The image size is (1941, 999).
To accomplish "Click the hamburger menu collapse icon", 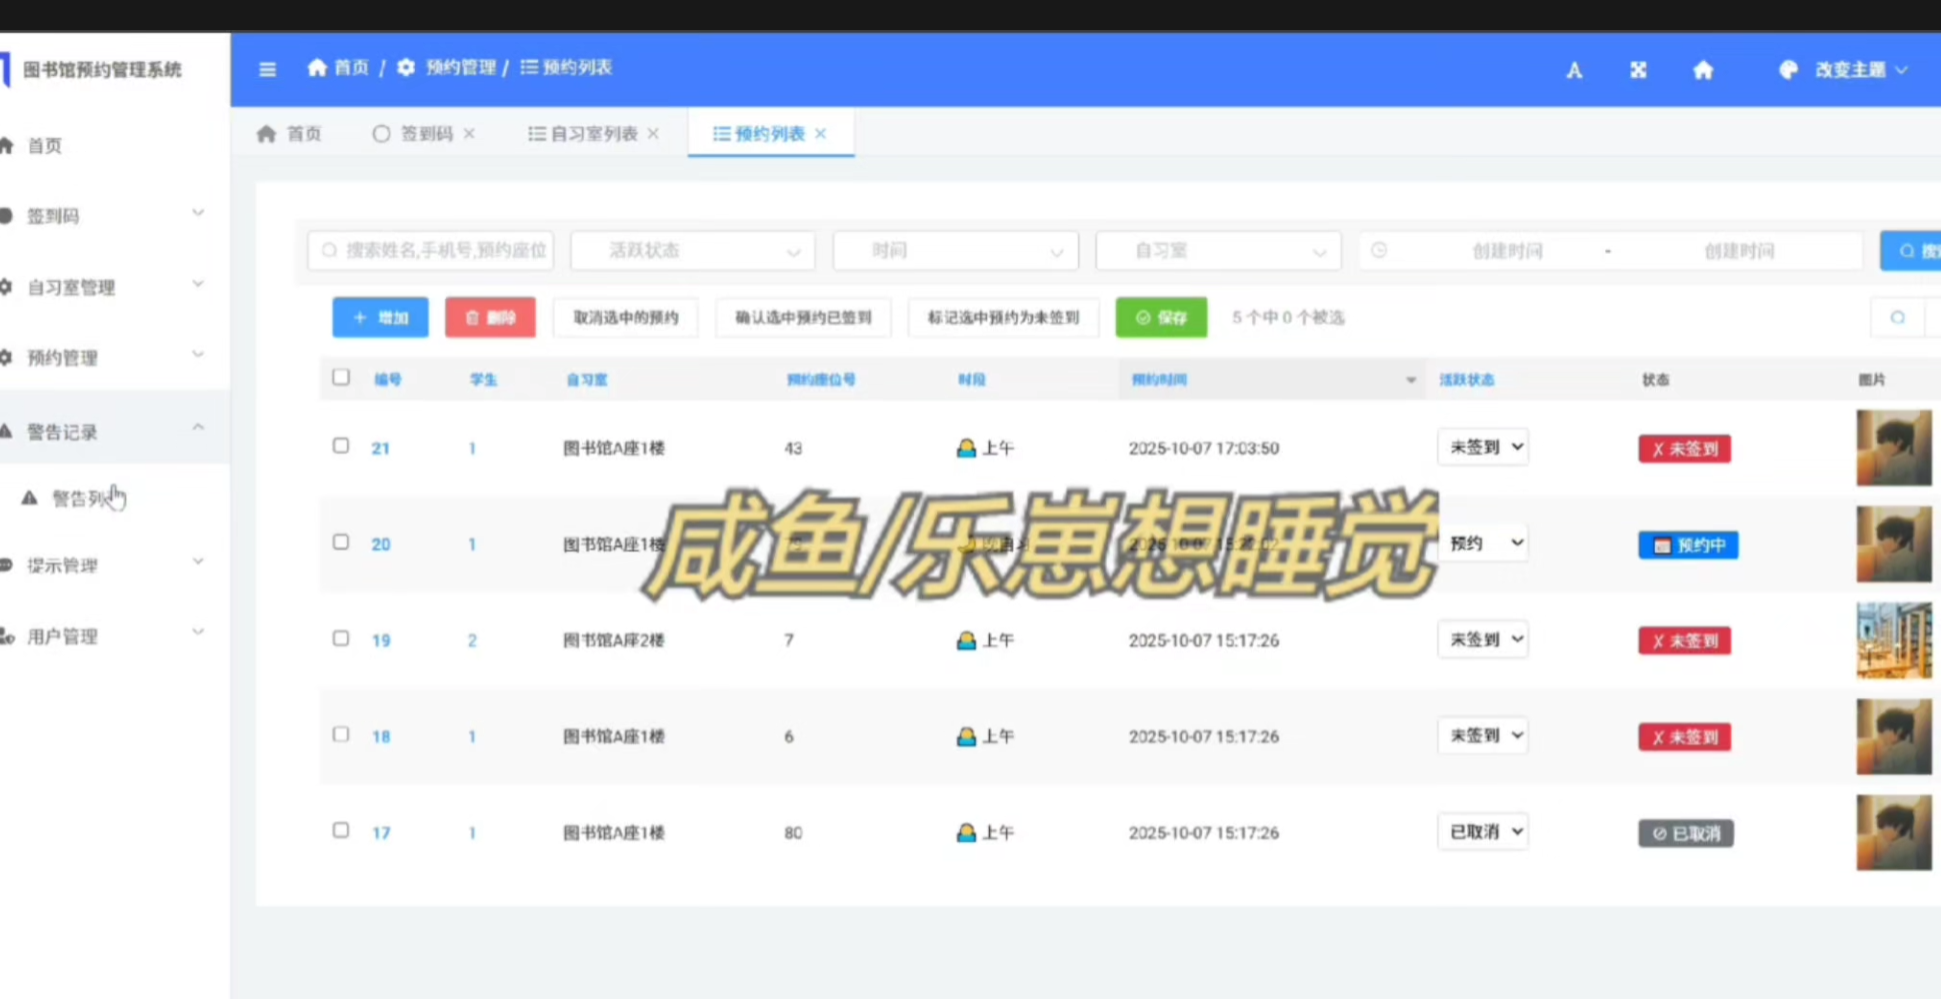I will [267, 69].
